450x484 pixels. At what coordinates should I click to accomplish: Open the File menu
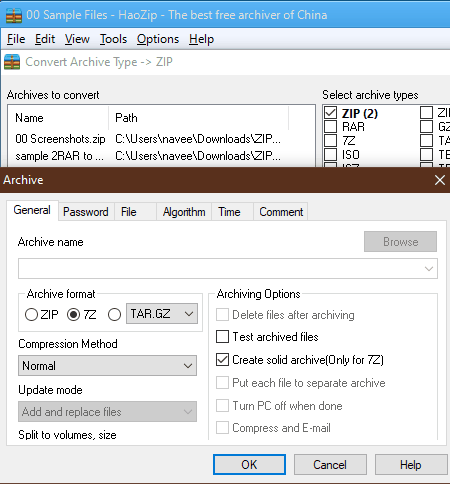tap(16, 39)
